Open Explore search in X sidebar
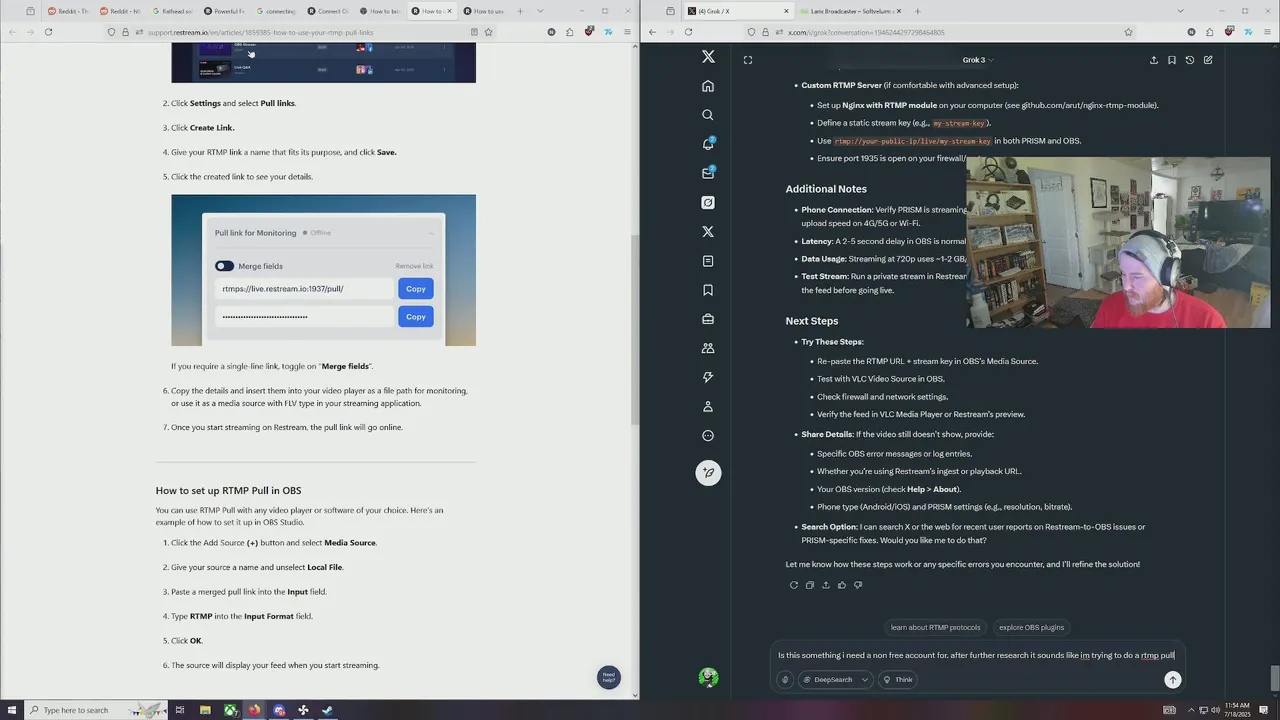The width and height of the screenshot is (1280, 720). (708, 115)
